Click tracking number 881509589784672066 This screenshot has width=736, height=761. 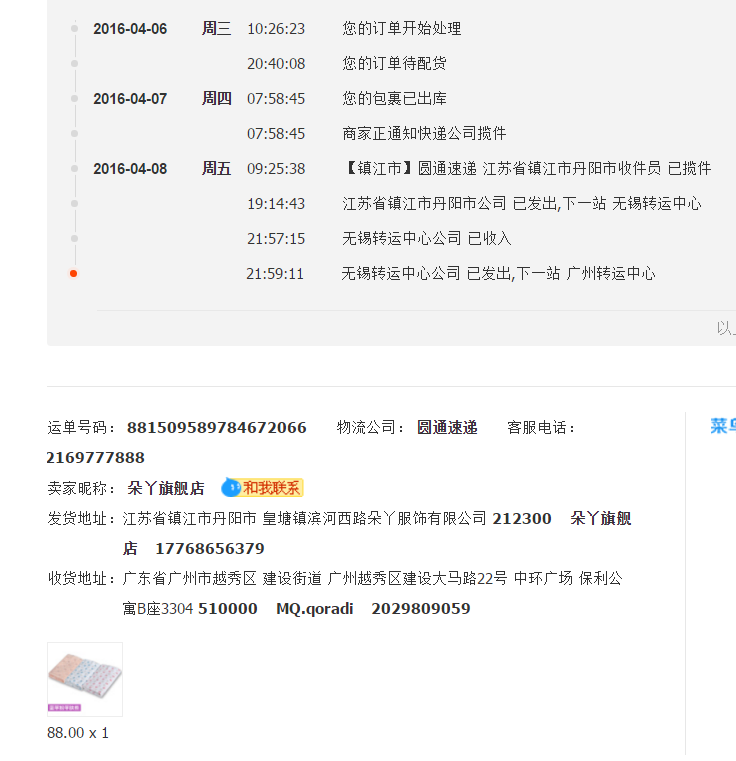click(216, 428)
